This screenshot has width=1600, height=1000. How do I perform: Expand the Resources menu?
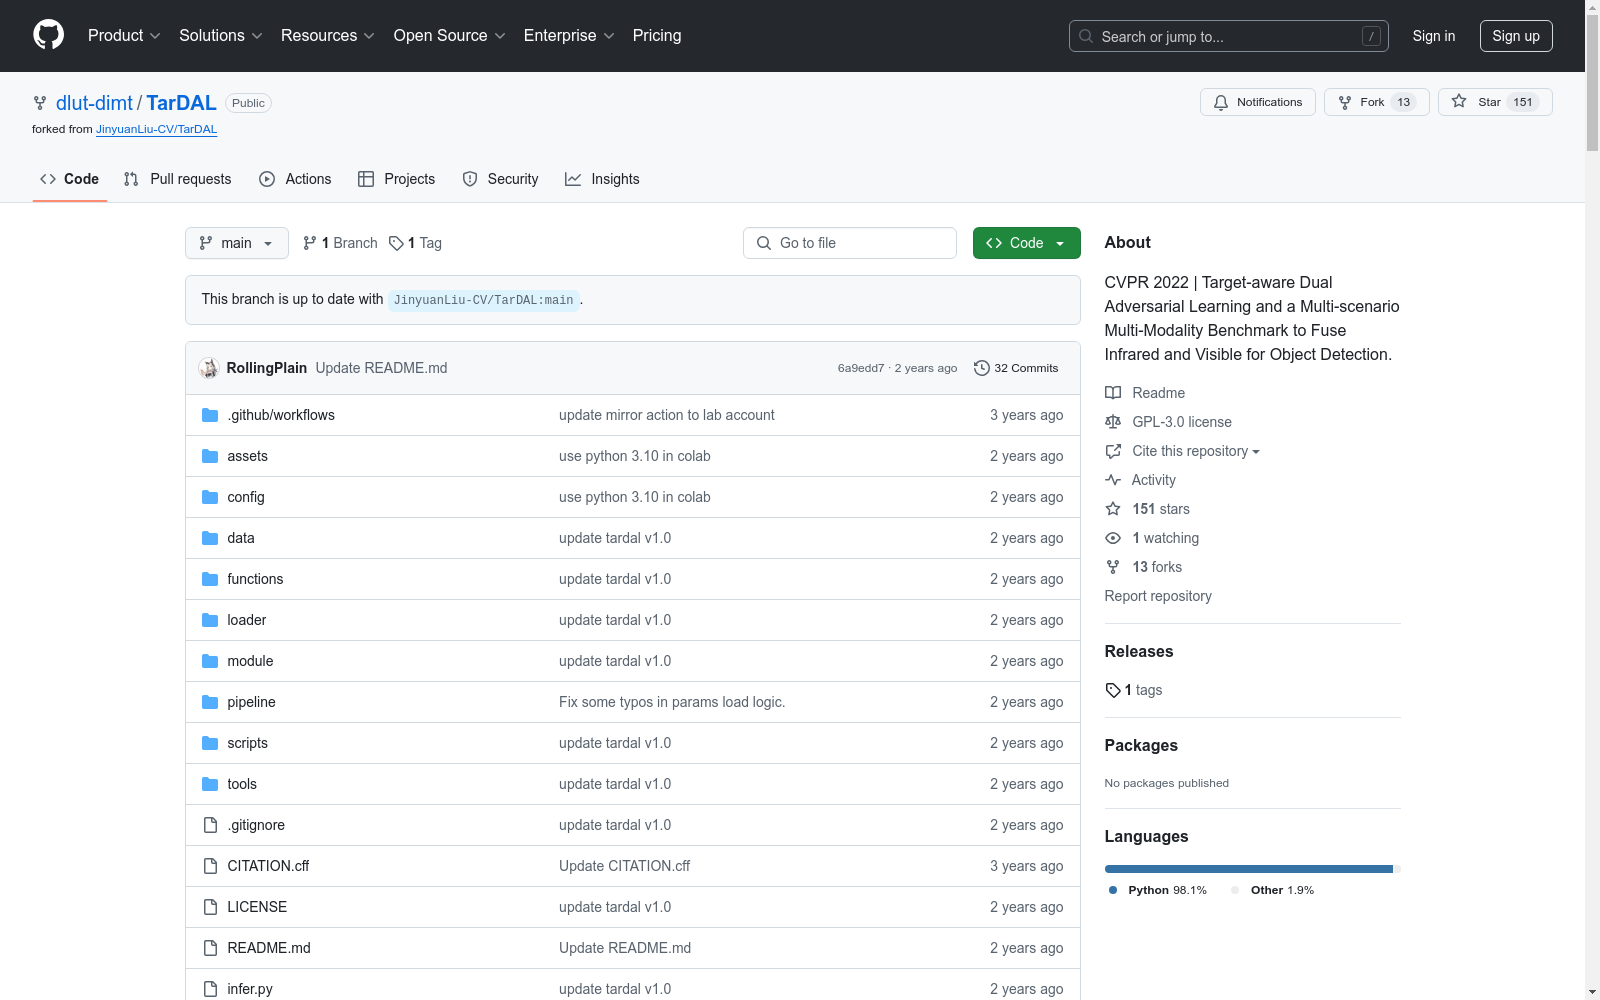328,35
